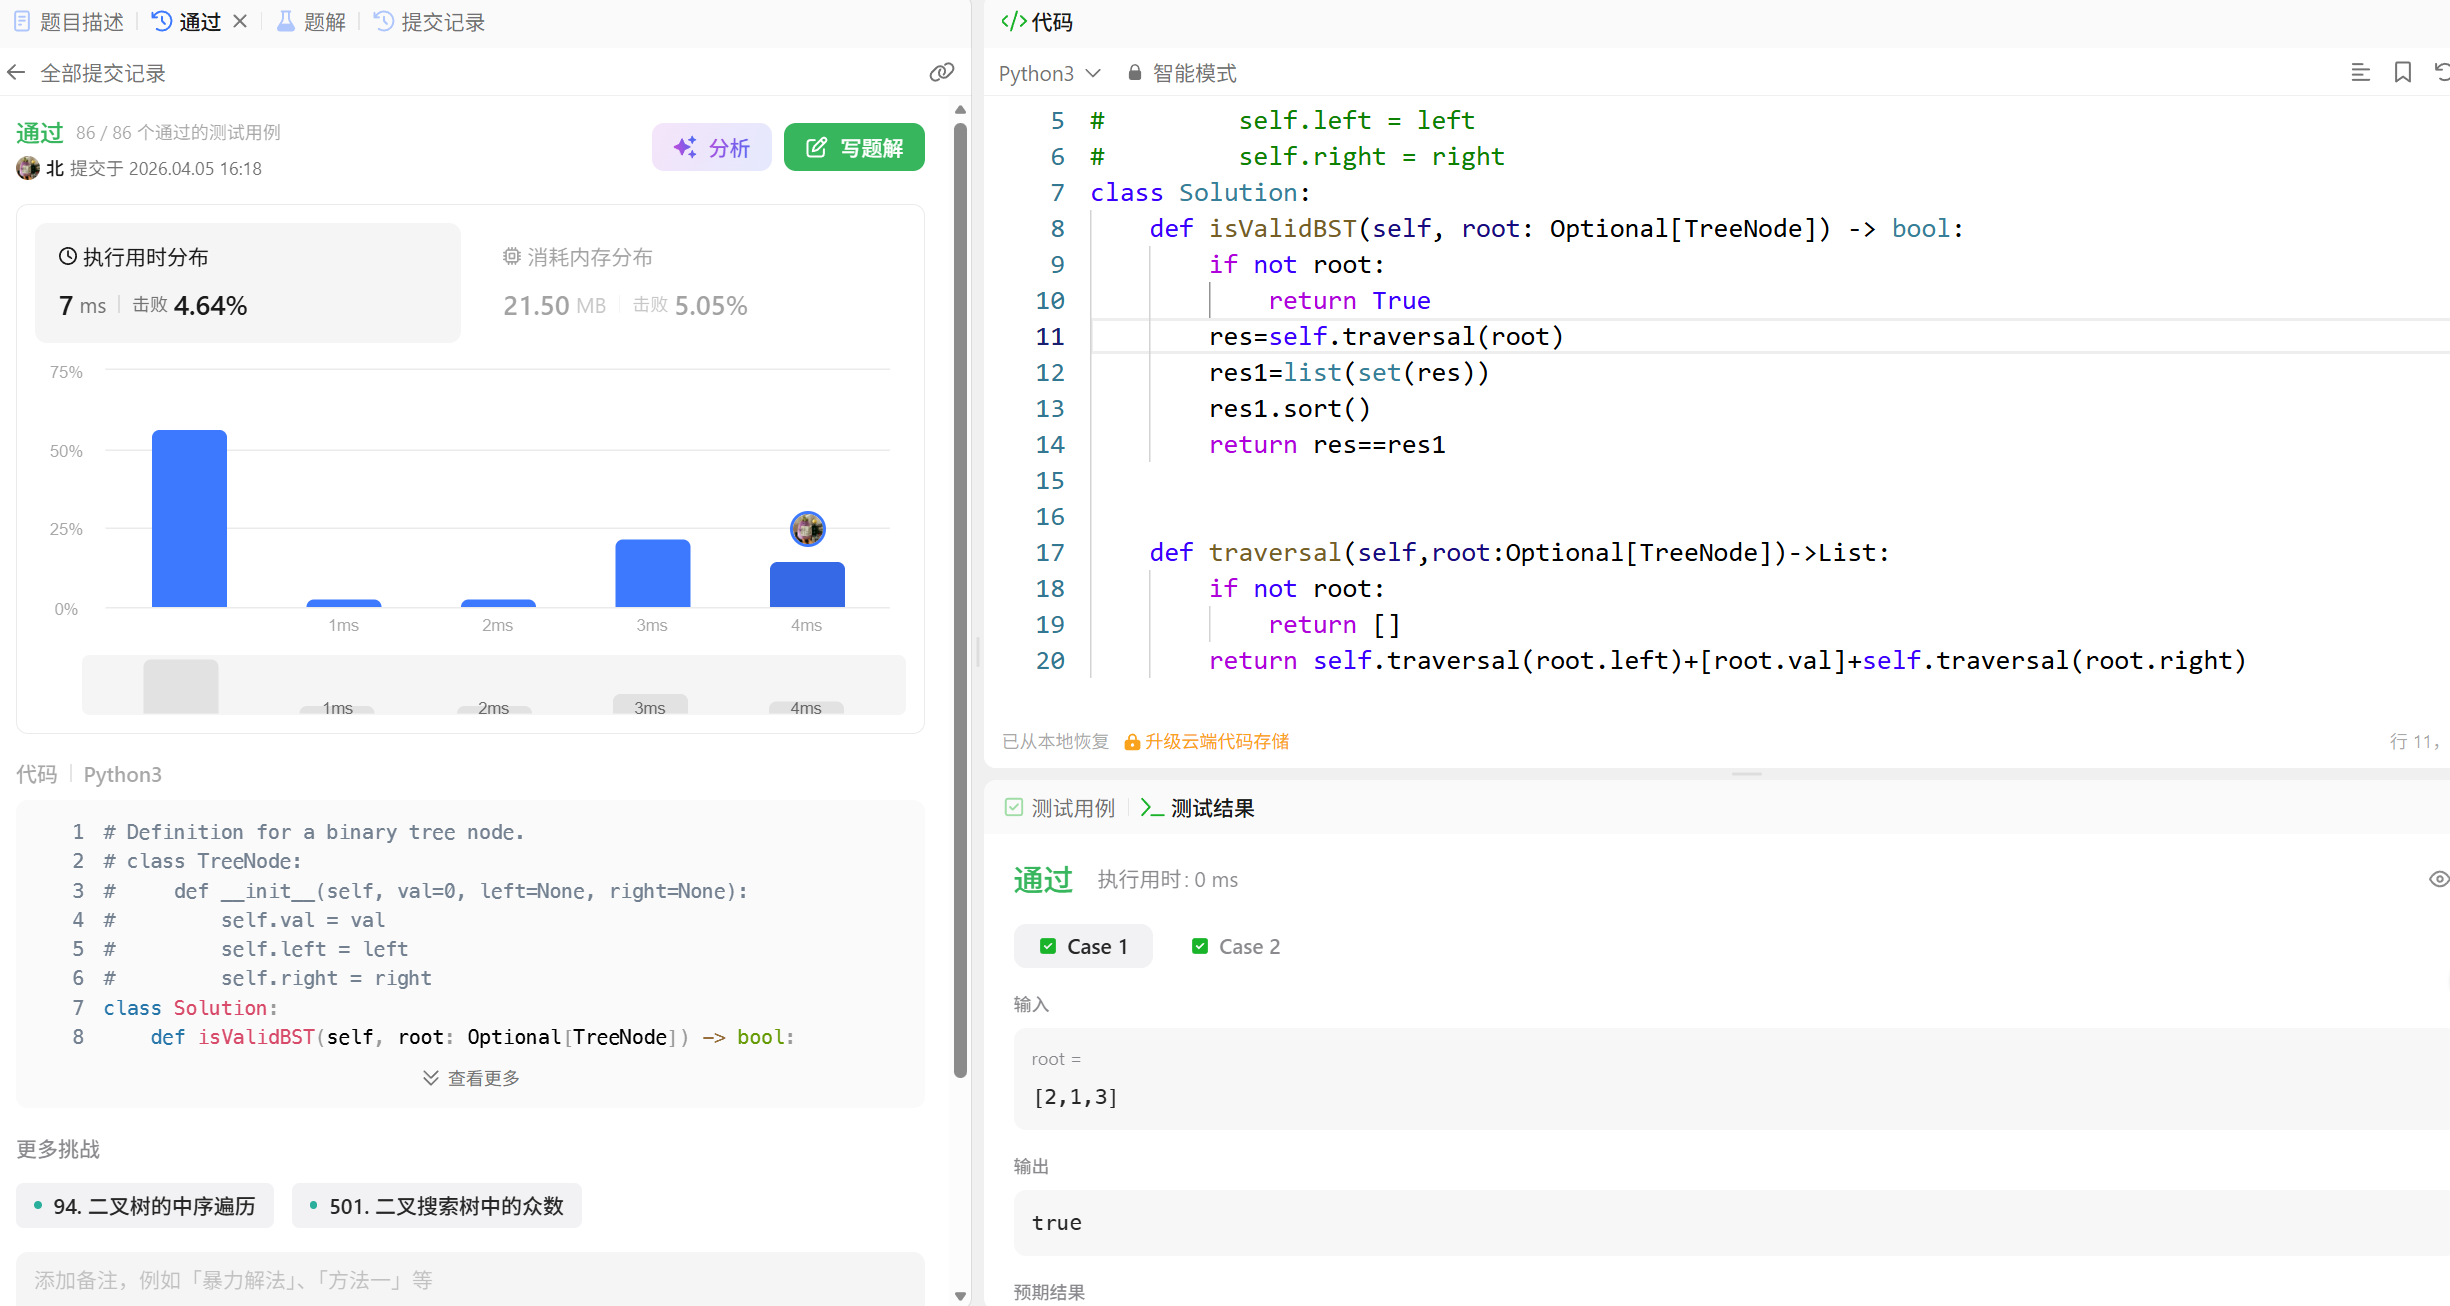
Task: Close the 通过 tab with X
Action: 240,21
